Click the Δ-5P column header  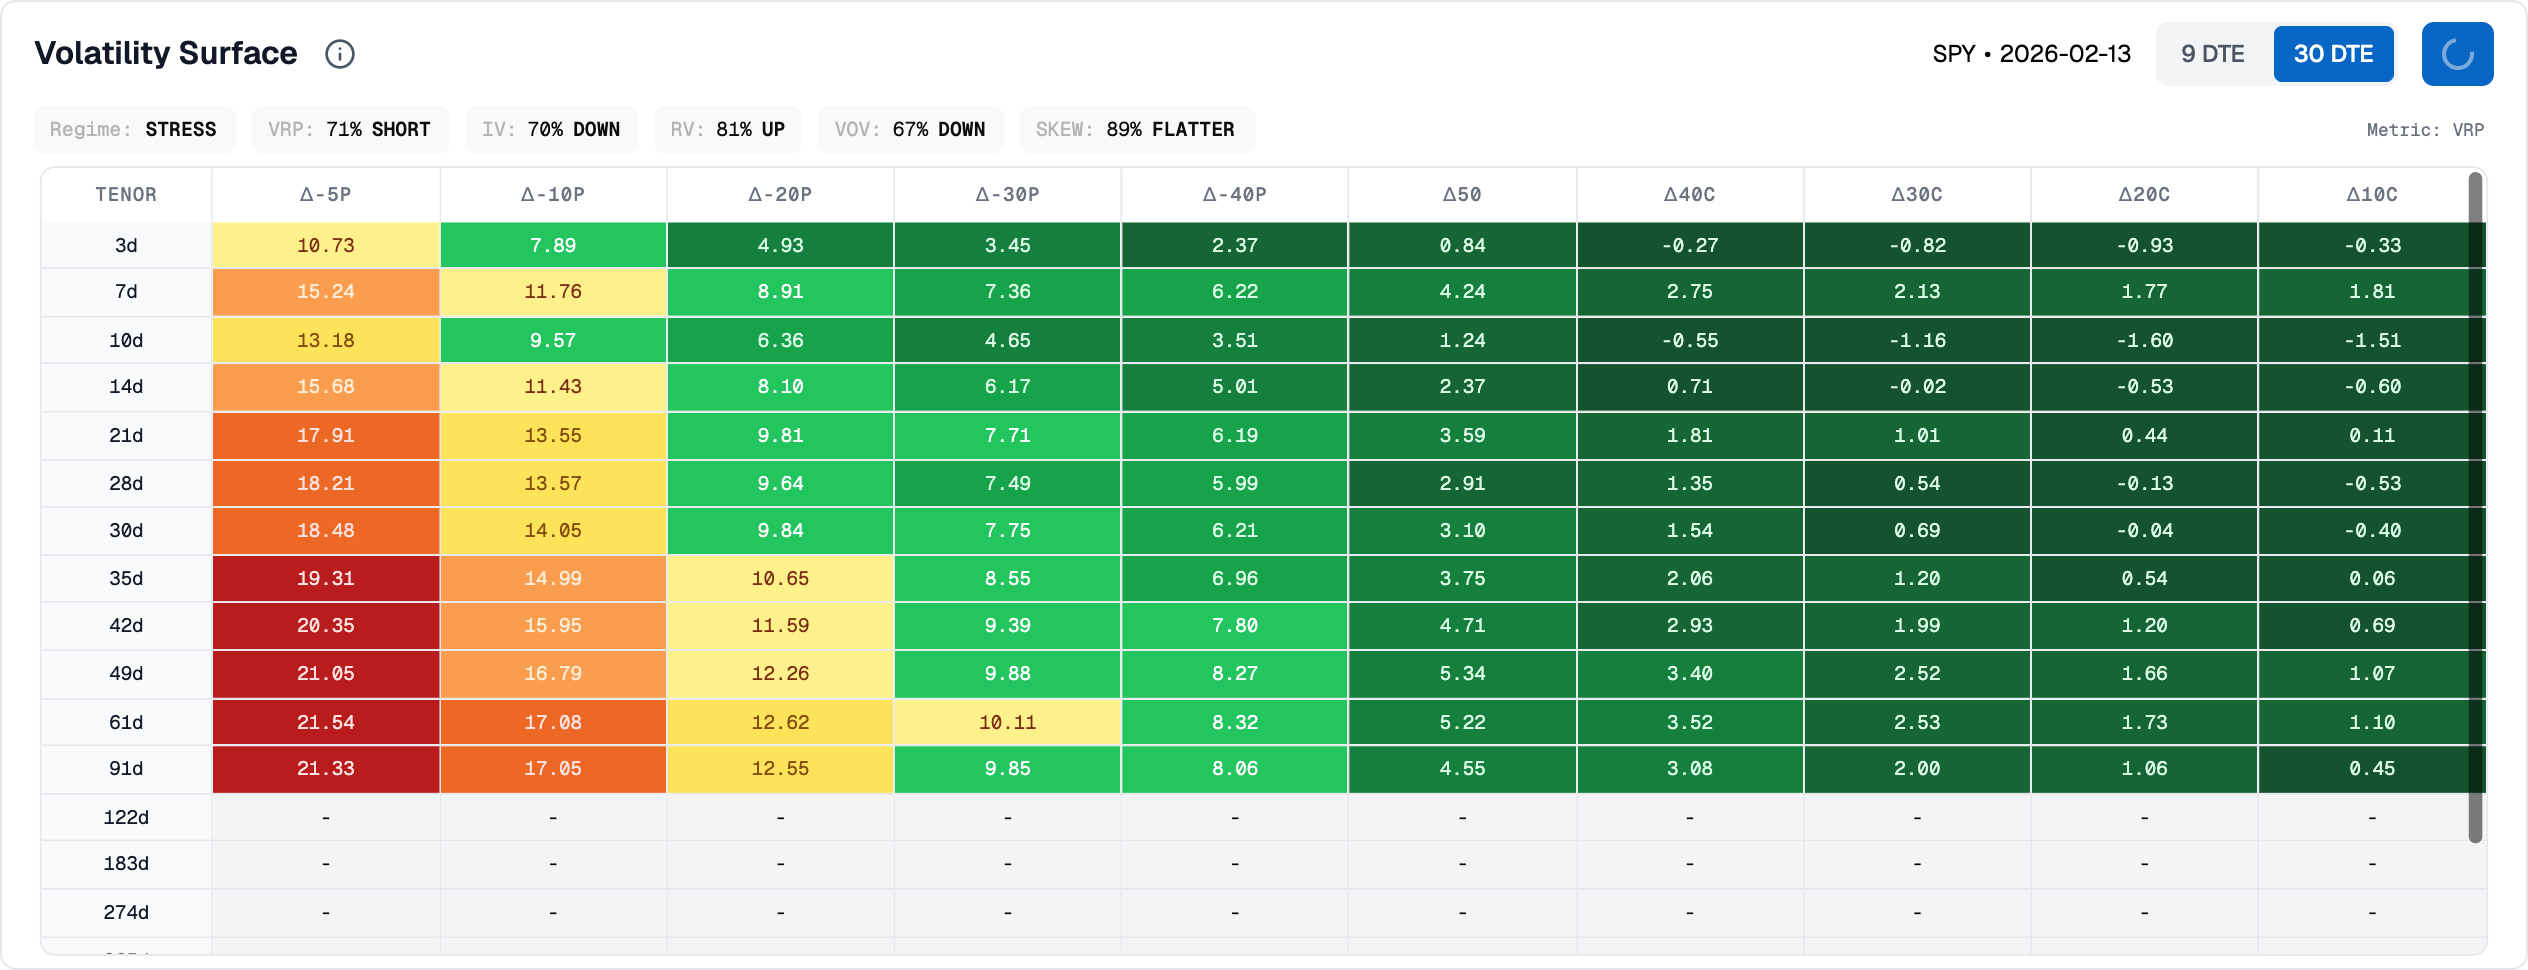326,195
